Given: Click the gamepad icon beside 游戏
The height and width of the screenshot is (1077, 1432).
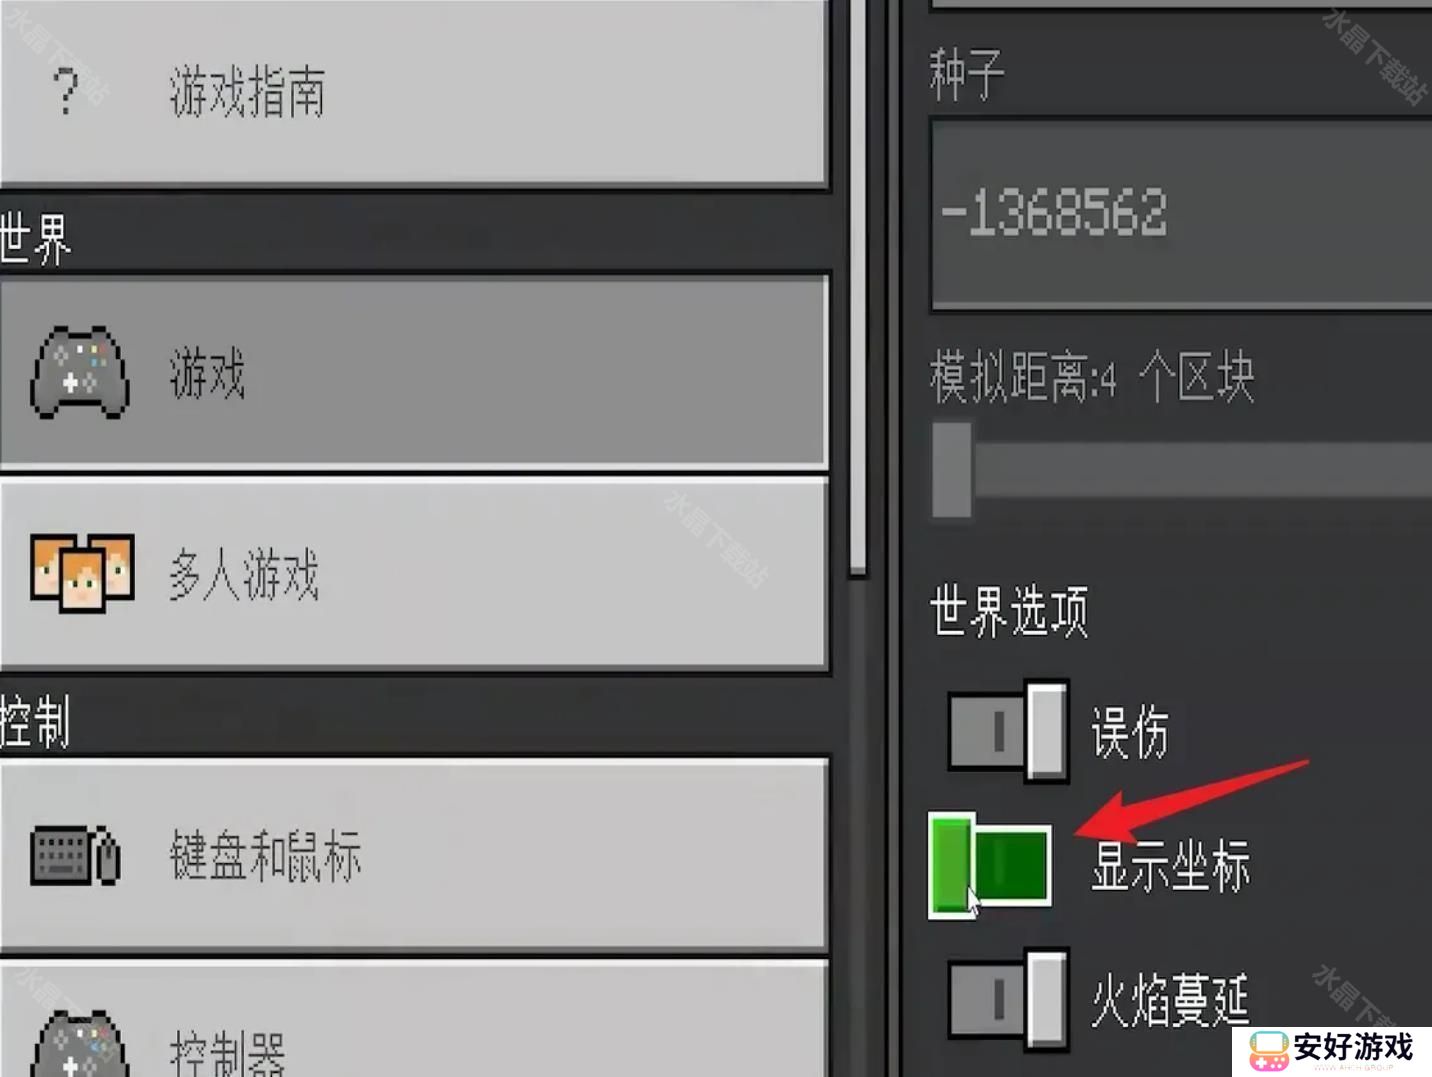Looking at the screenshot, I should click(x=80, y=372).
